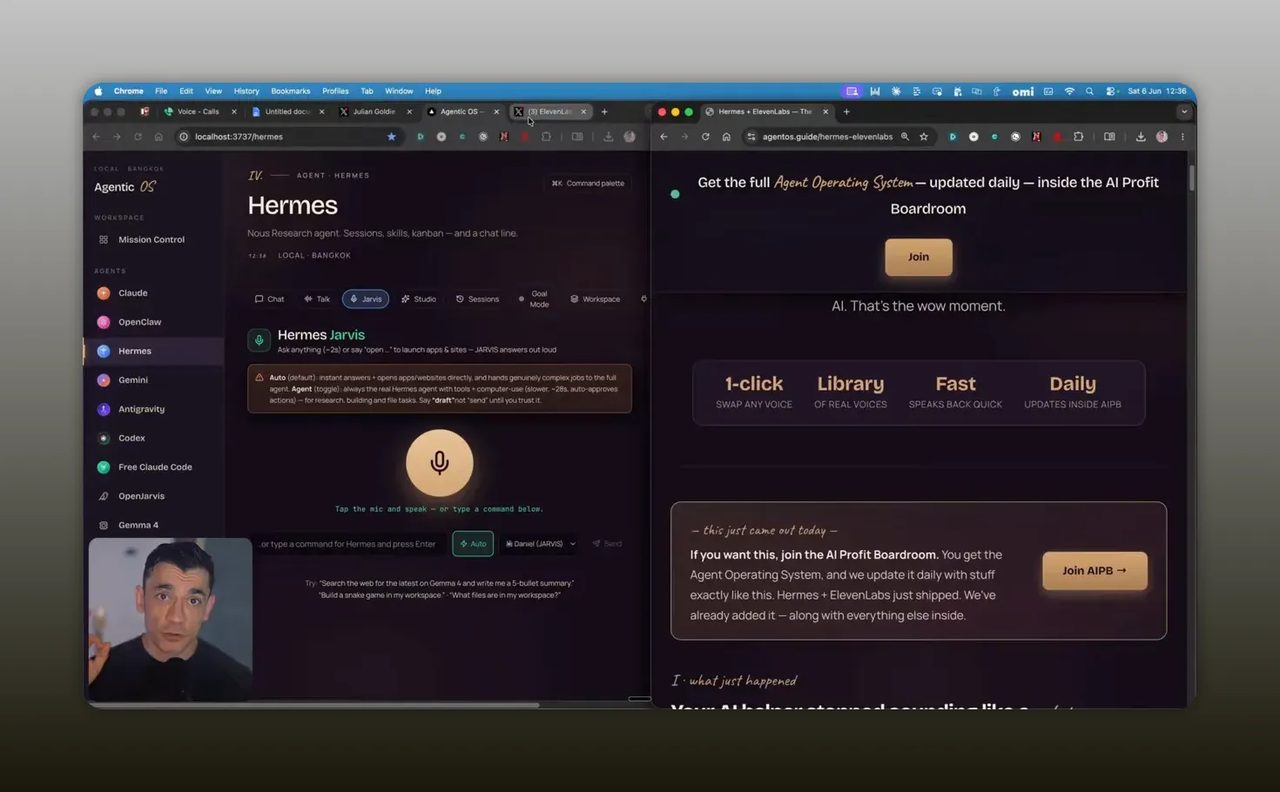Screen dimensions: 1280x792
Task: Open the Bookmarks menu in menu bar
Action: [x=290, y=91]
